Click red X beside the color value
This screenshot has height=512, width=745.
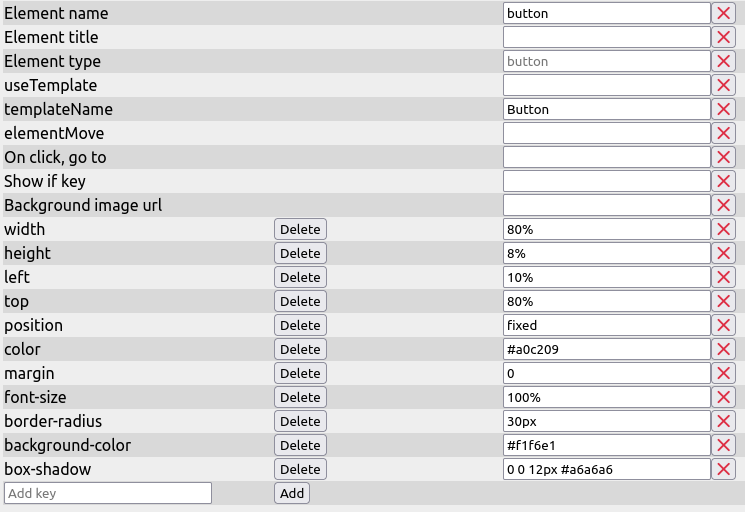click(x=723, y=349)
